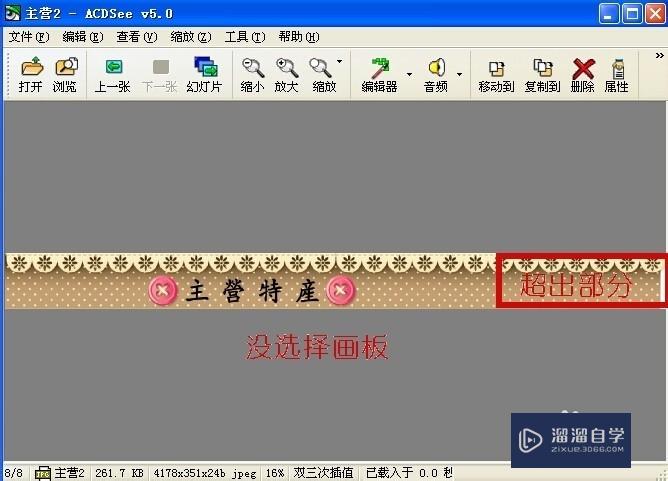Click the greyed-out Next image (下一张) icon
The image size is (668, 481).
[x=159, y=75]
